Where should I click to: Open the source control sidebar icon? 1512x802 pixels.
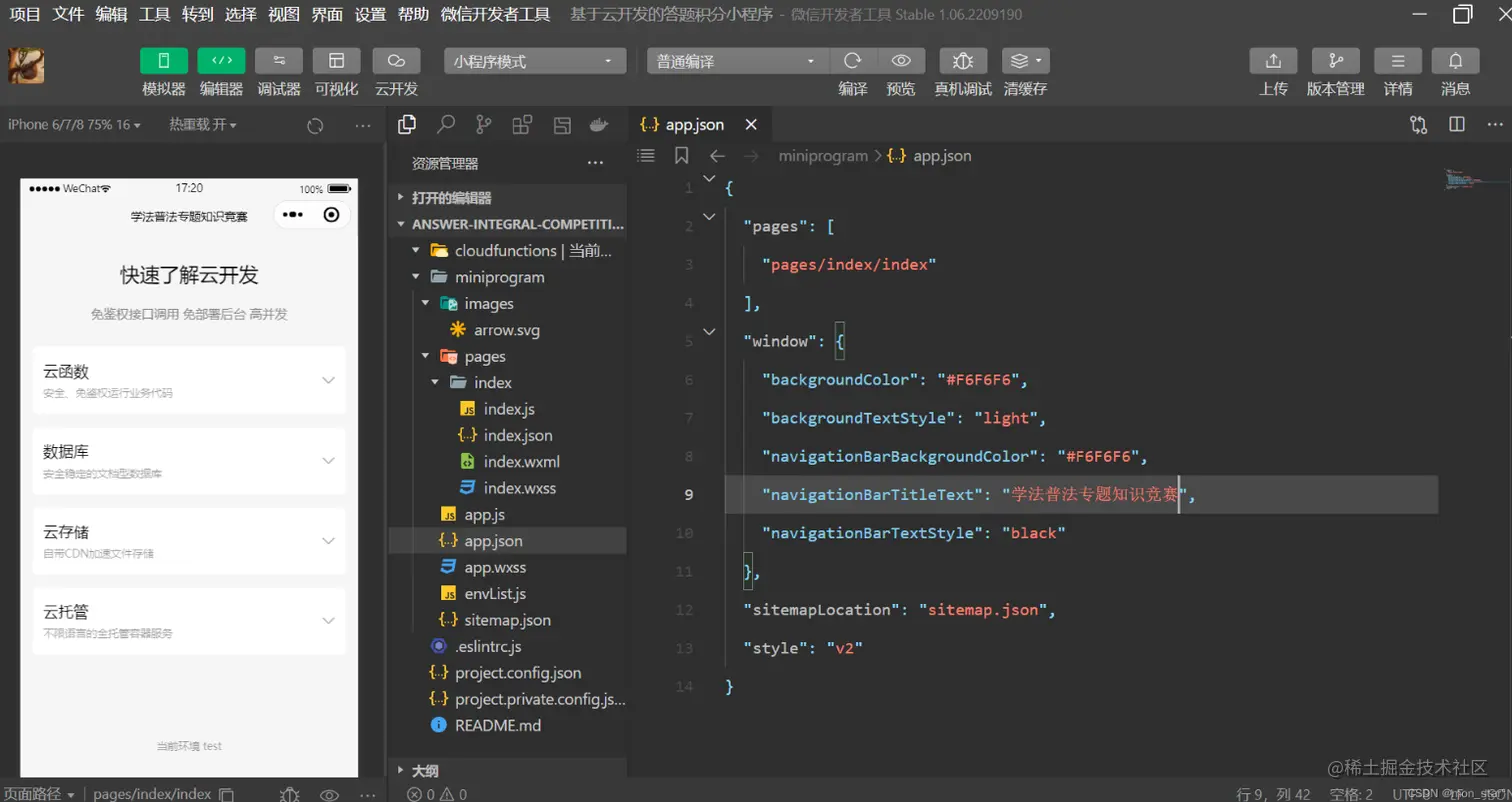484,125
